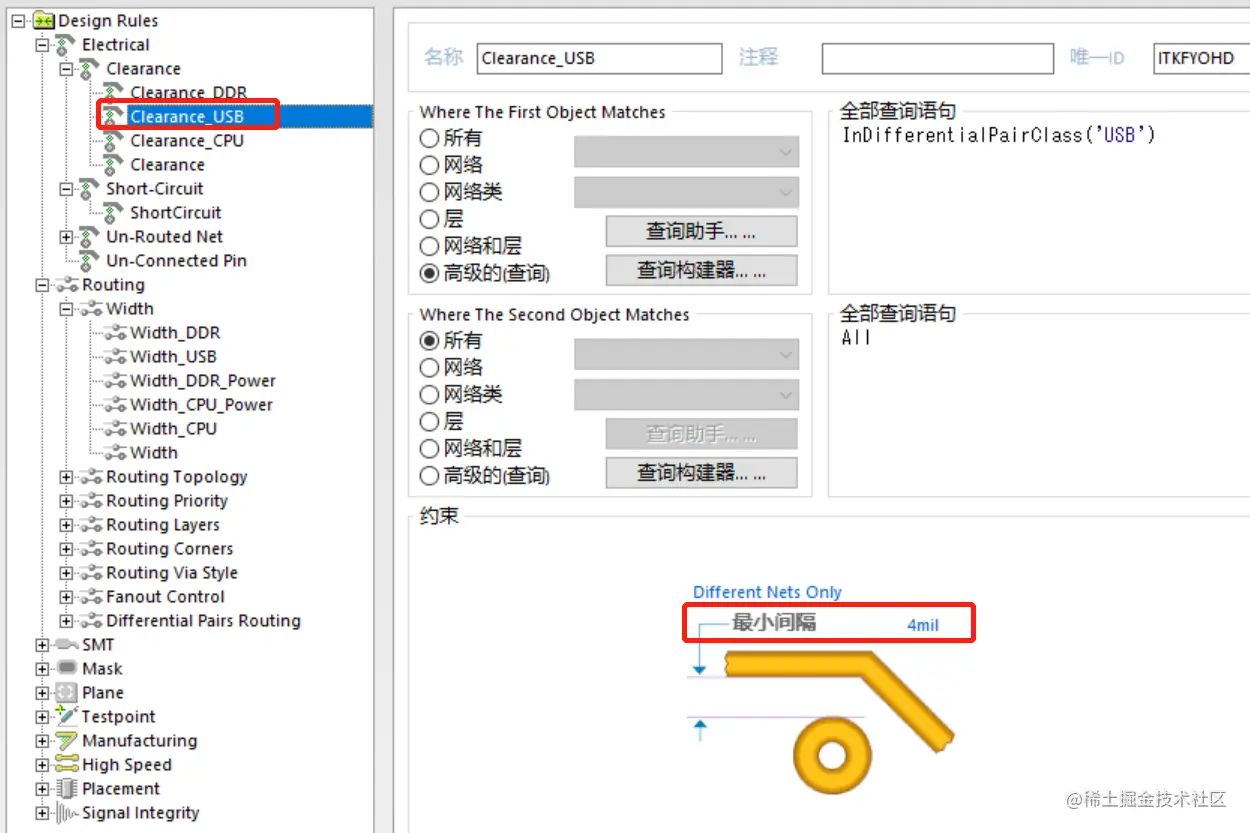
Task: Select 高级的(查询) radio for second object
Action: coord(429,476)
